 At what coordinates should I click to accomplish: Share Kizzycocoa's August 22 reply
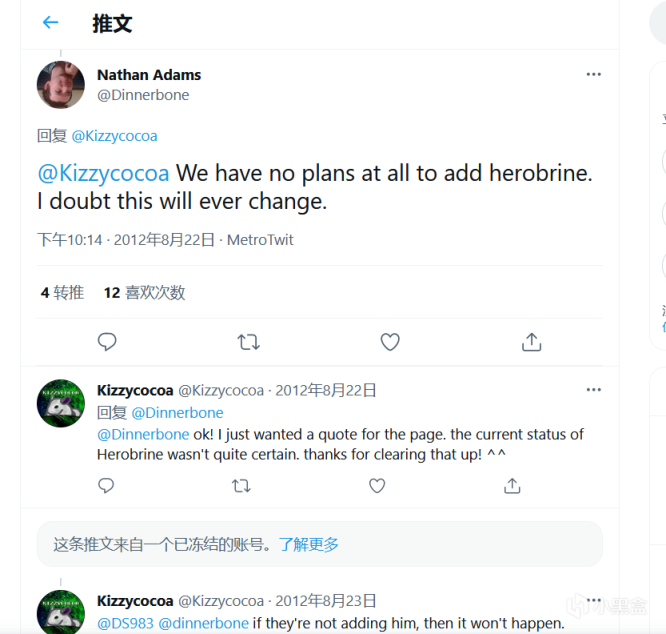pyautogui.click(x=512, y=486)
